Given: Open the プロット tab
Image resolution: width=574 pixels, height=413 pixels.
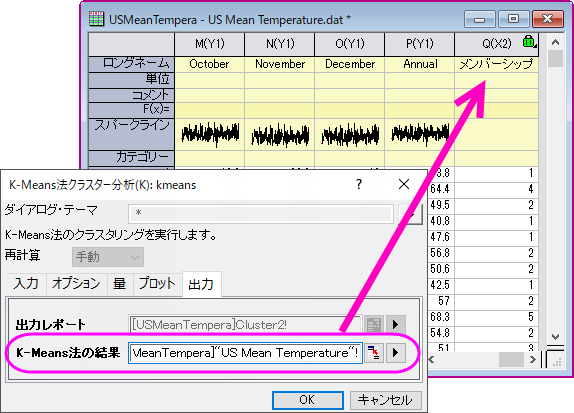Looking at the screenshot, I should 157,284.
